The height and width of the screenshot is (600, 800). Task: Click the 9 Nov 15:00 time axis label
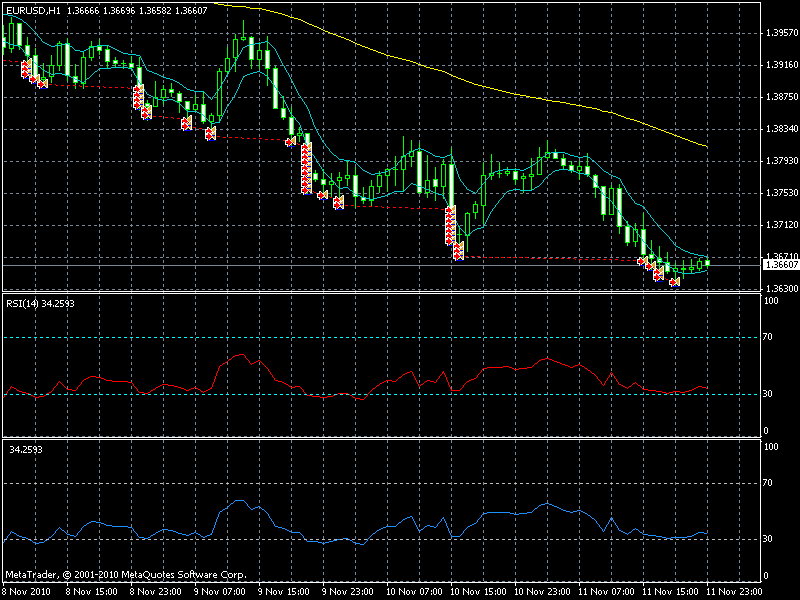pyautogui.click(x=284, y=592)
